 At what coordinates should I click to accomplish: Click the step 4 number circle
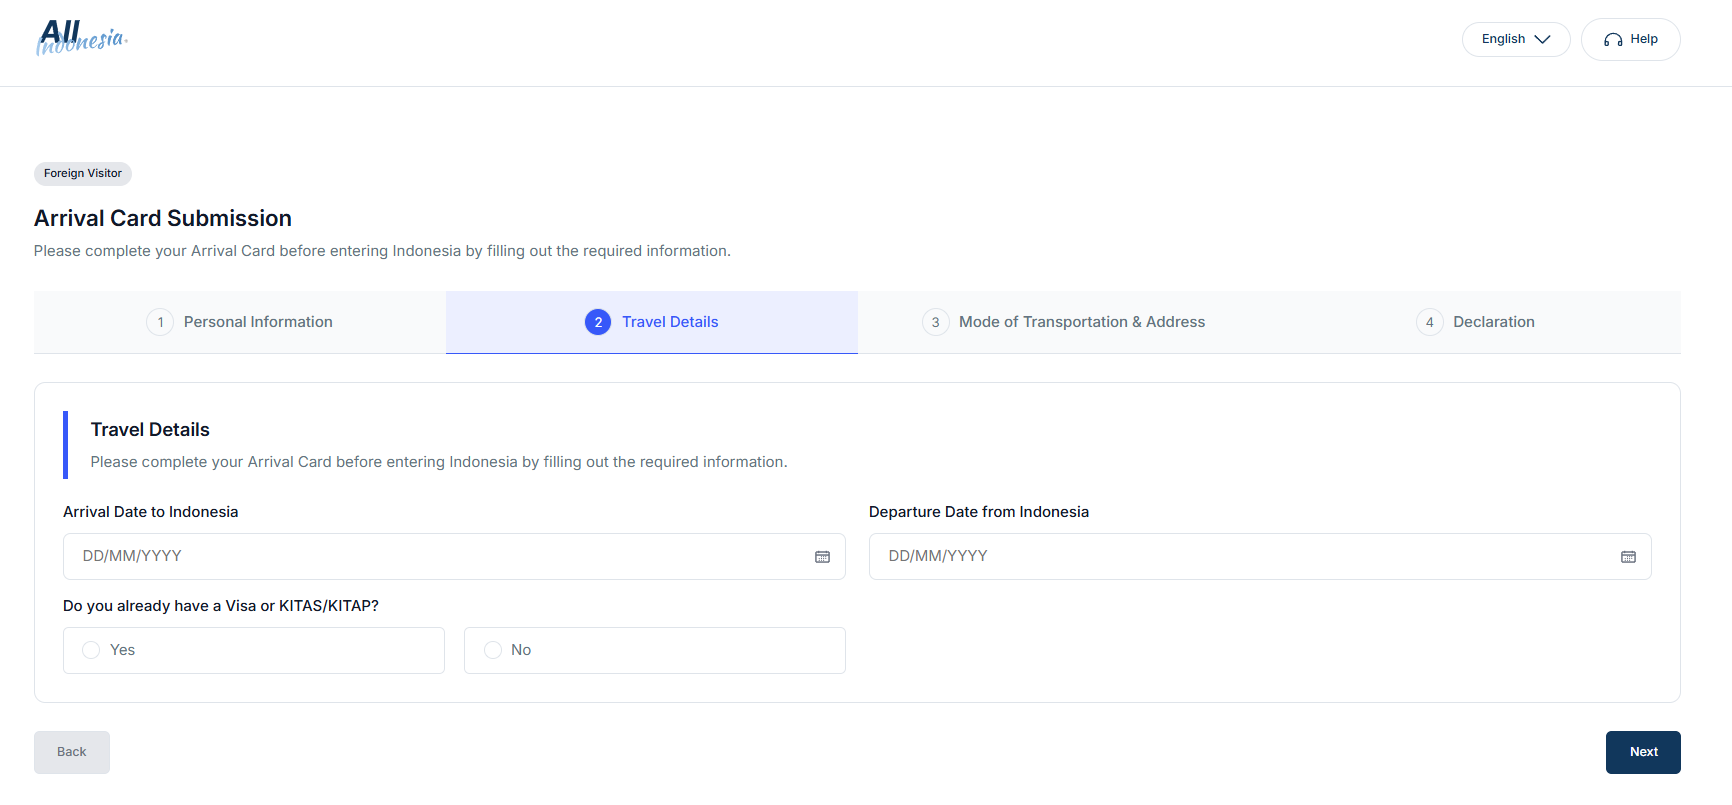1429,322
